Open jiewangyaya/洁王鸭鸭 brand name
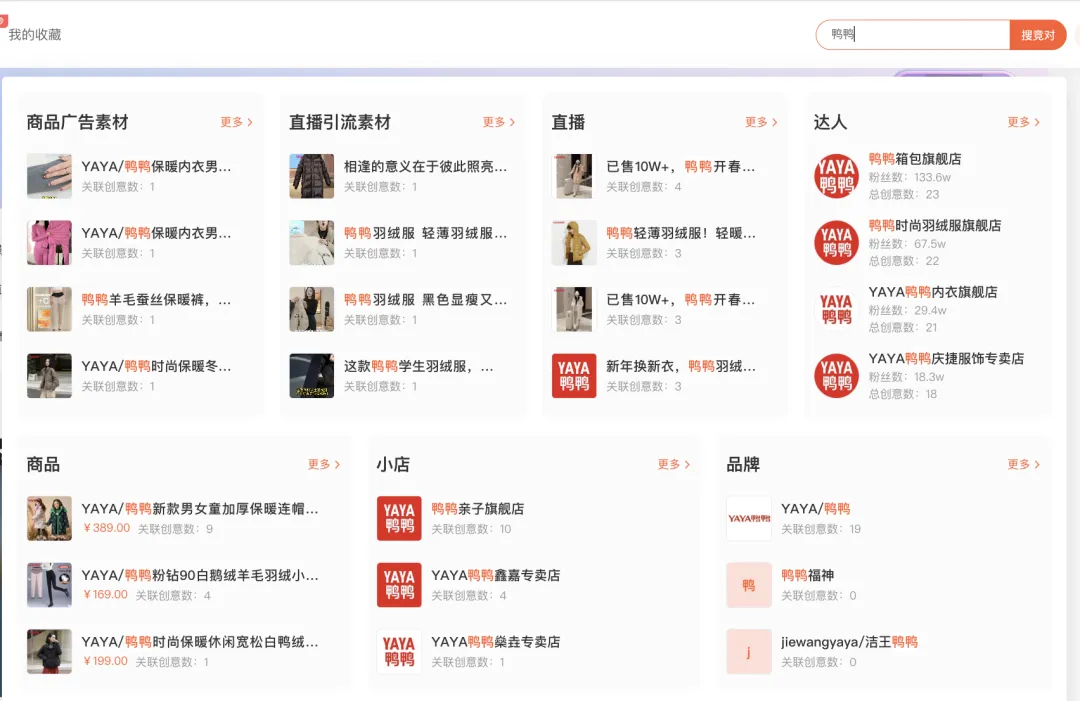 [849, 642]
